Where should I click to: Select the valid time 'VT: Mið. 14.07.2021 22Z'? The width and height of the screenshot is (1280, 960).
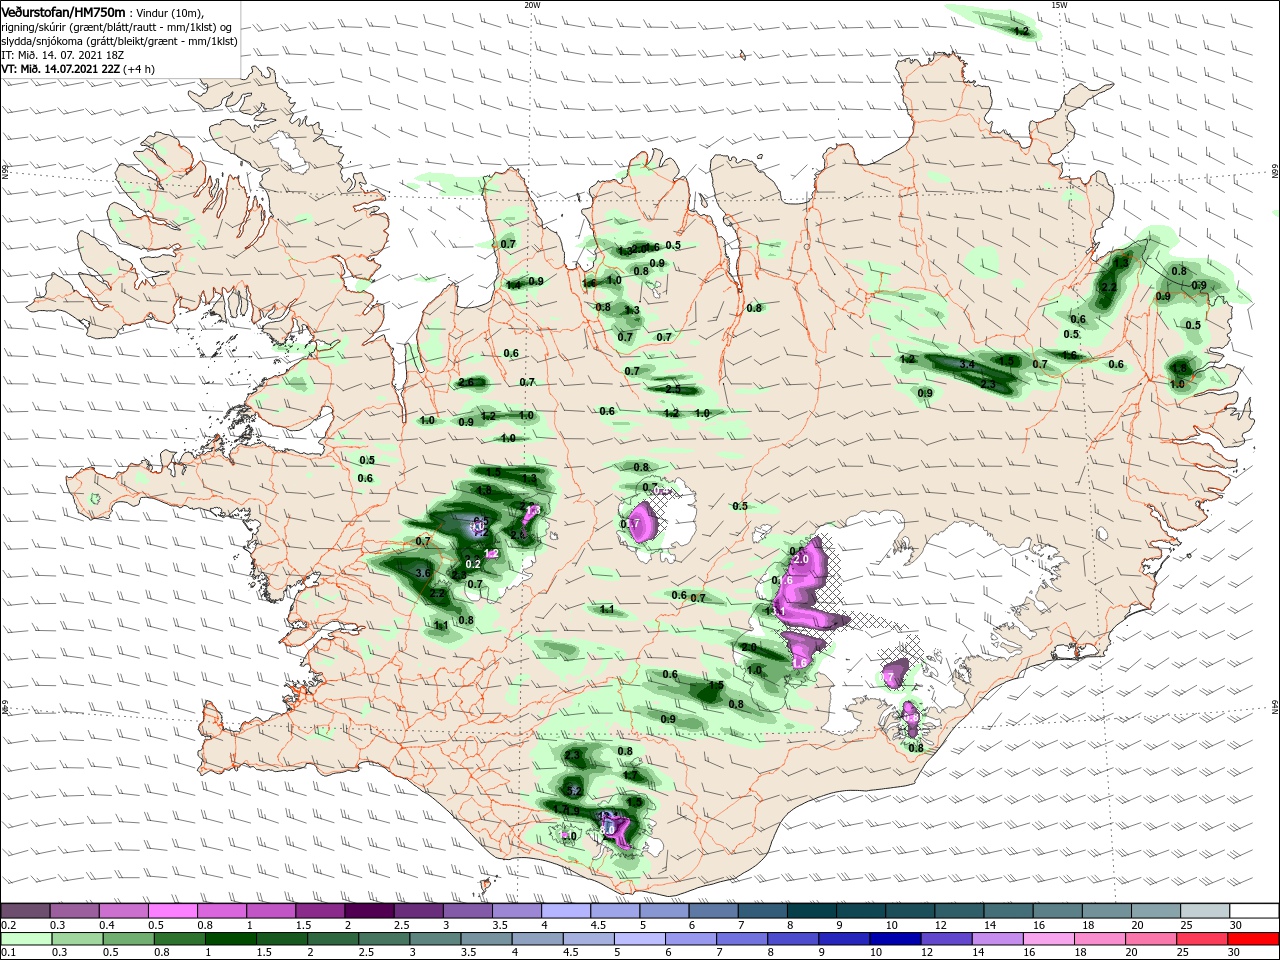(61, 69)
